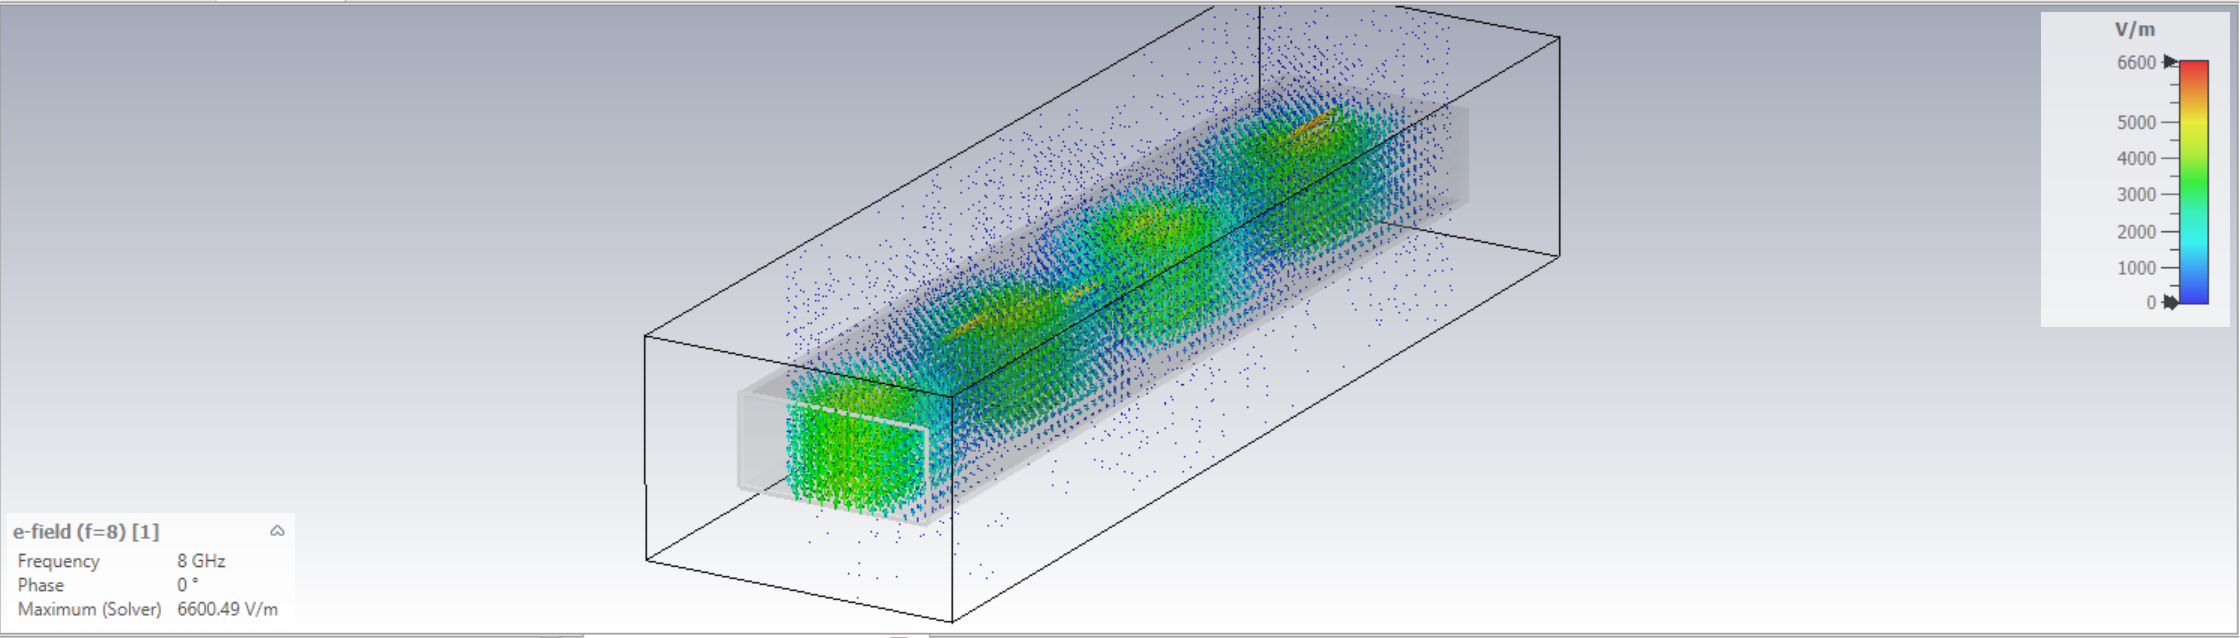Image resolution: width=2240 pixels, height=638 pixels.
Task: Click the minimum clamp arrow at 0
Action: point(2169,302)
